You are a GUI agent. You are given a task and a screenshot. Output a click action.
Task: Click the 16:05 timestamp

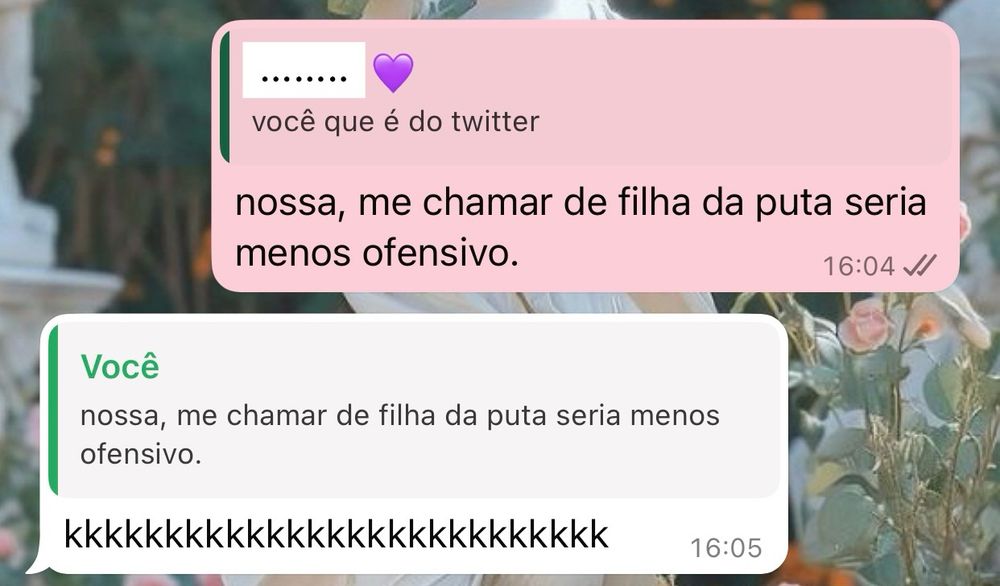(726, 548)
